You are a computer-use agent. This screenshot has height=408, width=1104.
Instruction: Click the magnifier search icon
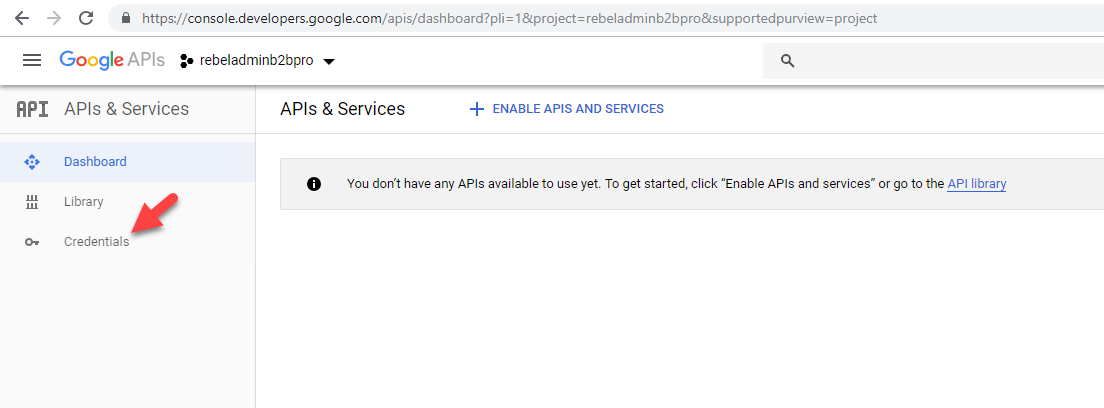[x=788, y=61]
